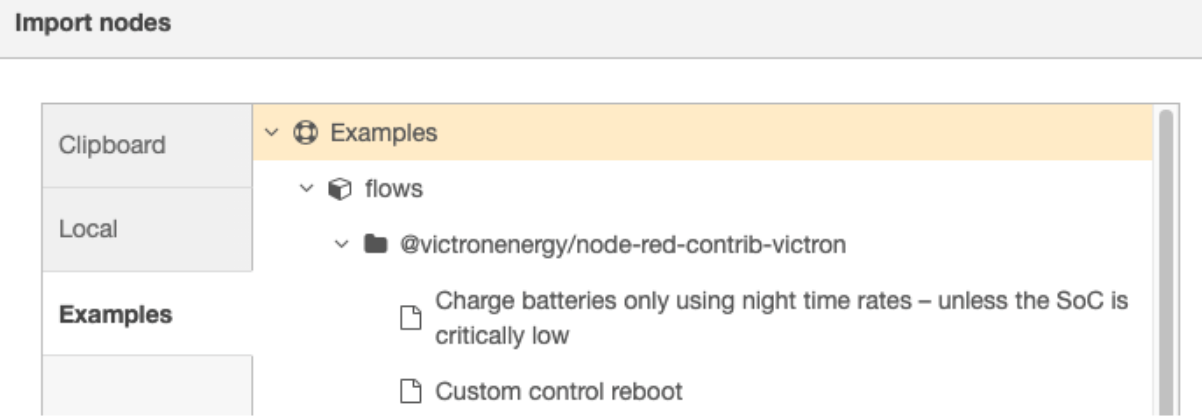This screenshot has height=417, width=1202.
Task: Collapse the @victronenergy folder chevron
Action: (x=342, y=245)
